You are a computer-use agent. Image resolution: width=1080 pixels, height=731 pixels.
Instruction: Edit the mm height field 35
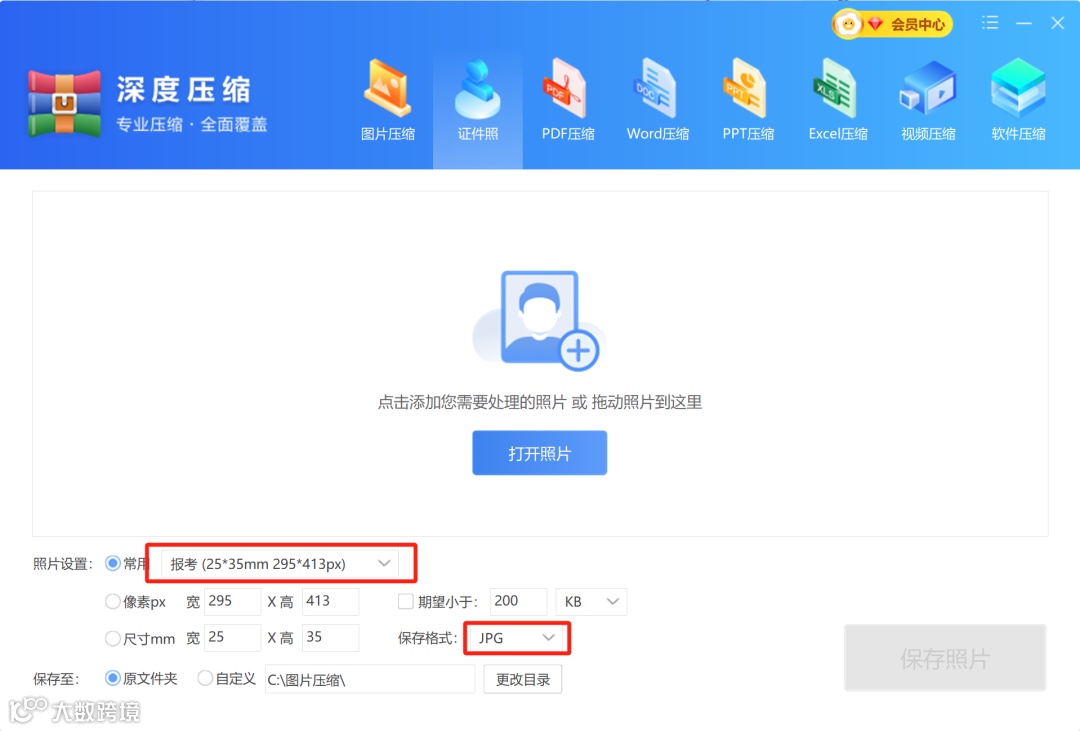coord(331,638)
